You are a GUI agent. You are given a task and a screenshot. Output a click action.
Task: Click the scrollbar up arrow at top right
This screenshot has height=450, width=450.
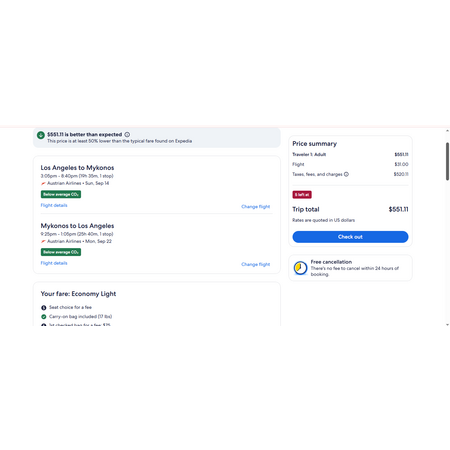(447, 131)
